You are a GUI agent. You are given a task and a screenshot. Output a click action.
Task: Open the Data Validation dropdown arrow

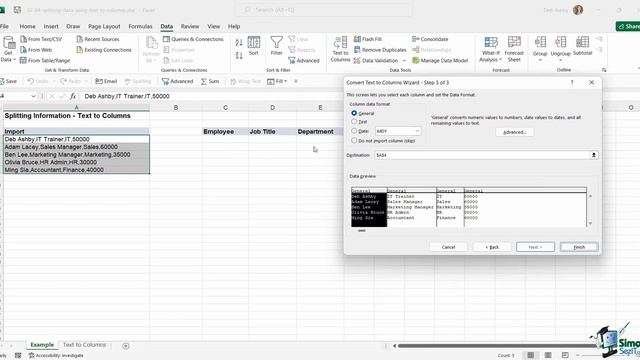click(x=404, y=60)
